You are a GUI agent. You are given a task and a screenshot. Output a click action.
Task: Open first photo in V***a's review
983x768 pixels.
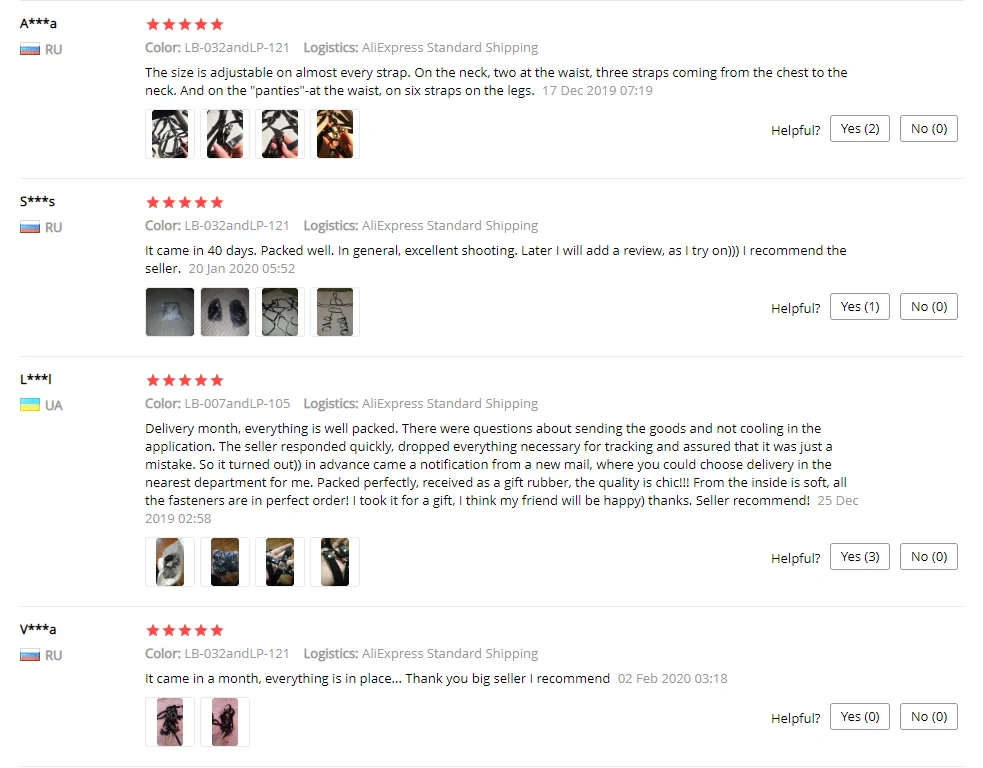(170, 722)
